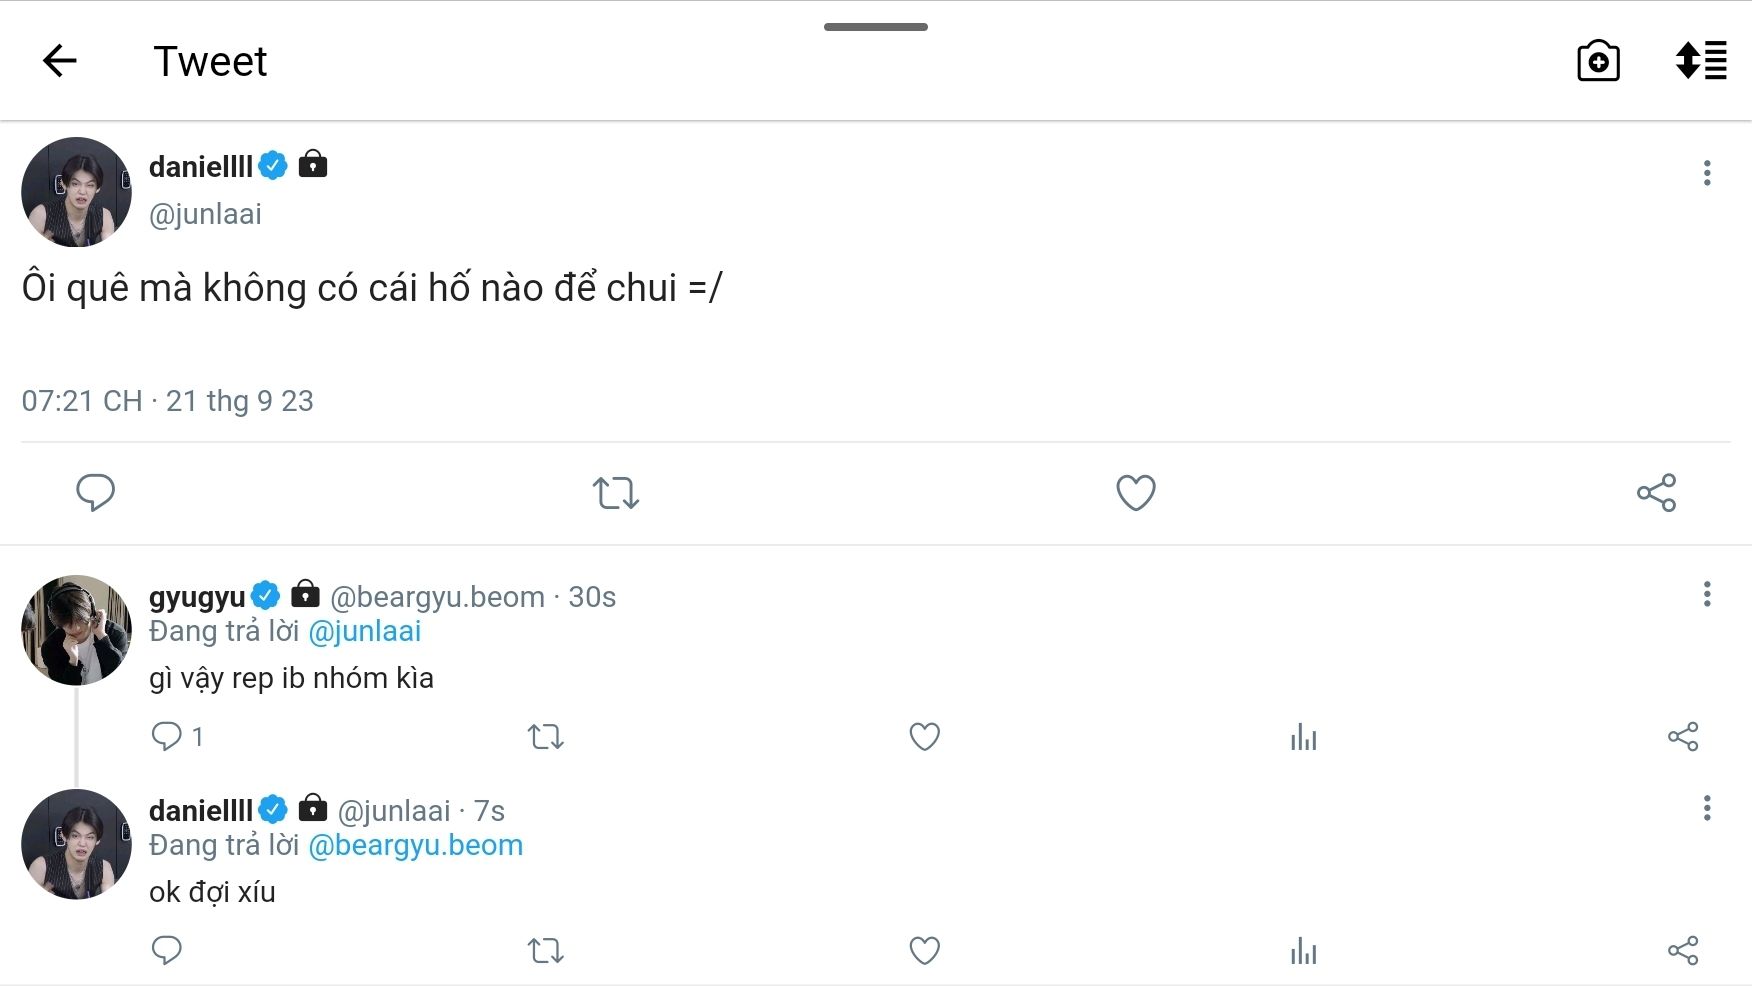Tap the camera add-photo icon

pyautogui.click(x=1598, y=61)
